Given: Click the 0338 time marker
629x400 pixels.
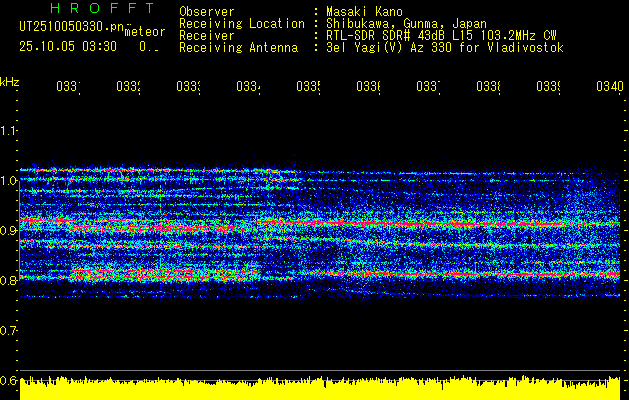Looking at the screenshot, I should [489, 87].
